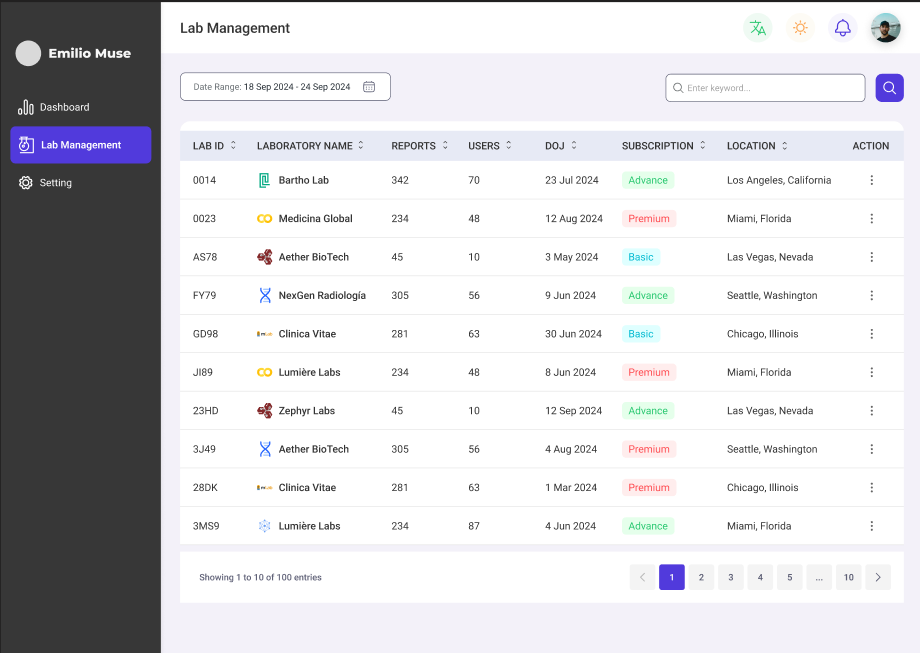Click the purple search button
The image size is (920, 653).
point(889,88)
